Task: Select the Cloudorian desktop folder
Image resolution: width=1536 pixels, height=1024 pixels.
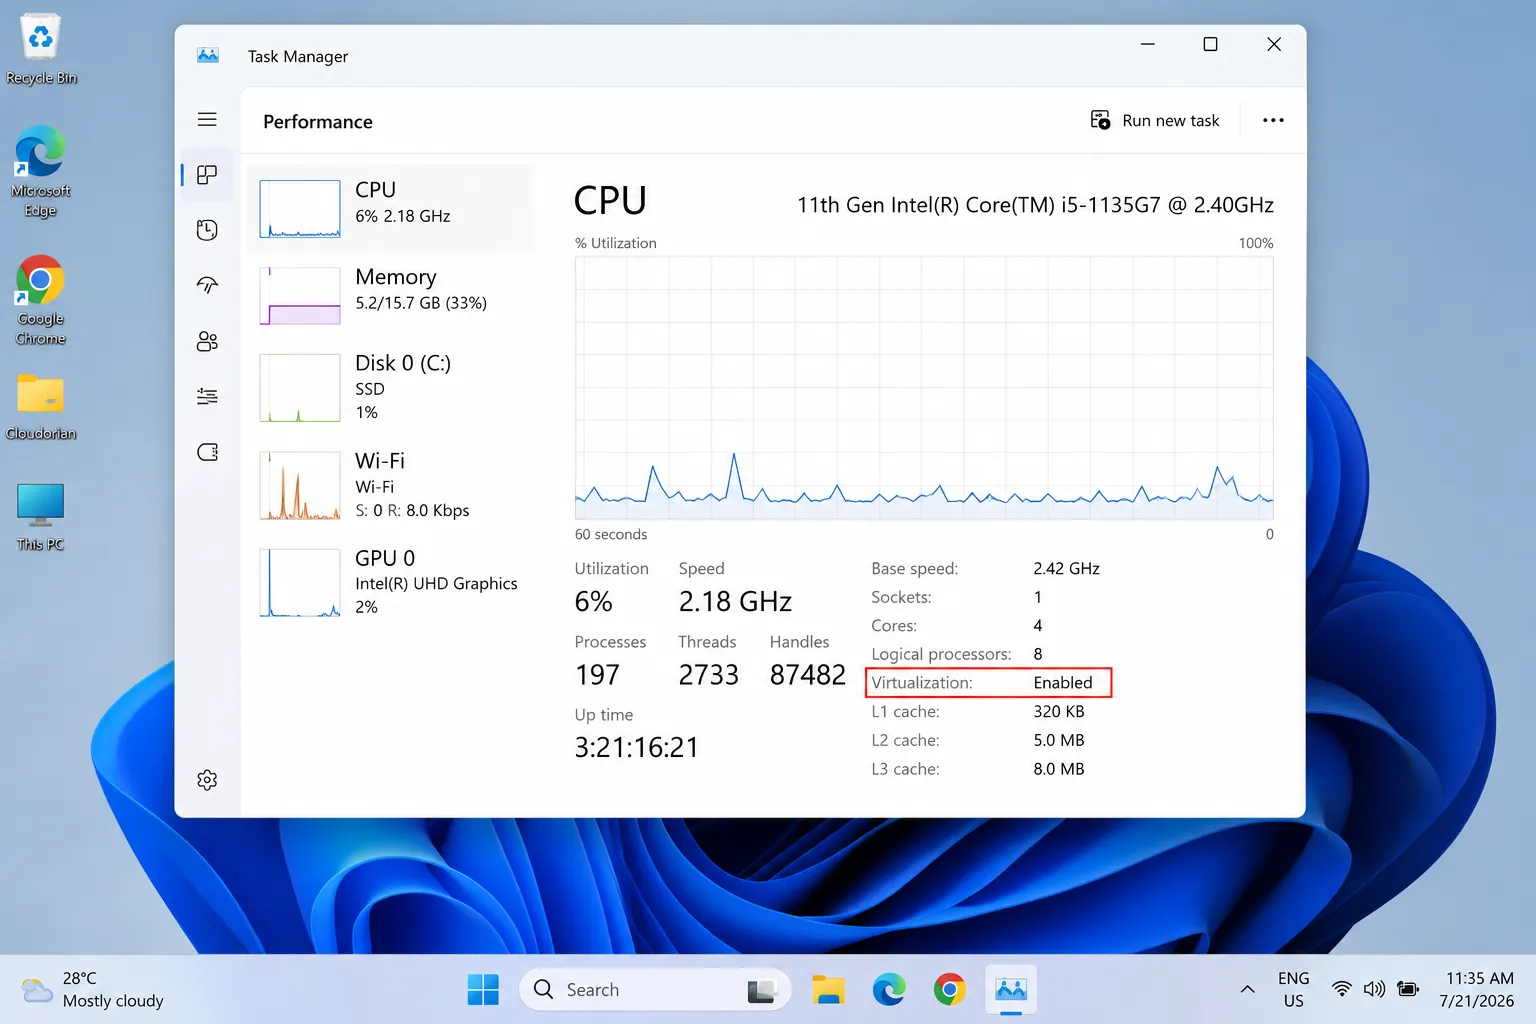Action: tap(41, 406)
